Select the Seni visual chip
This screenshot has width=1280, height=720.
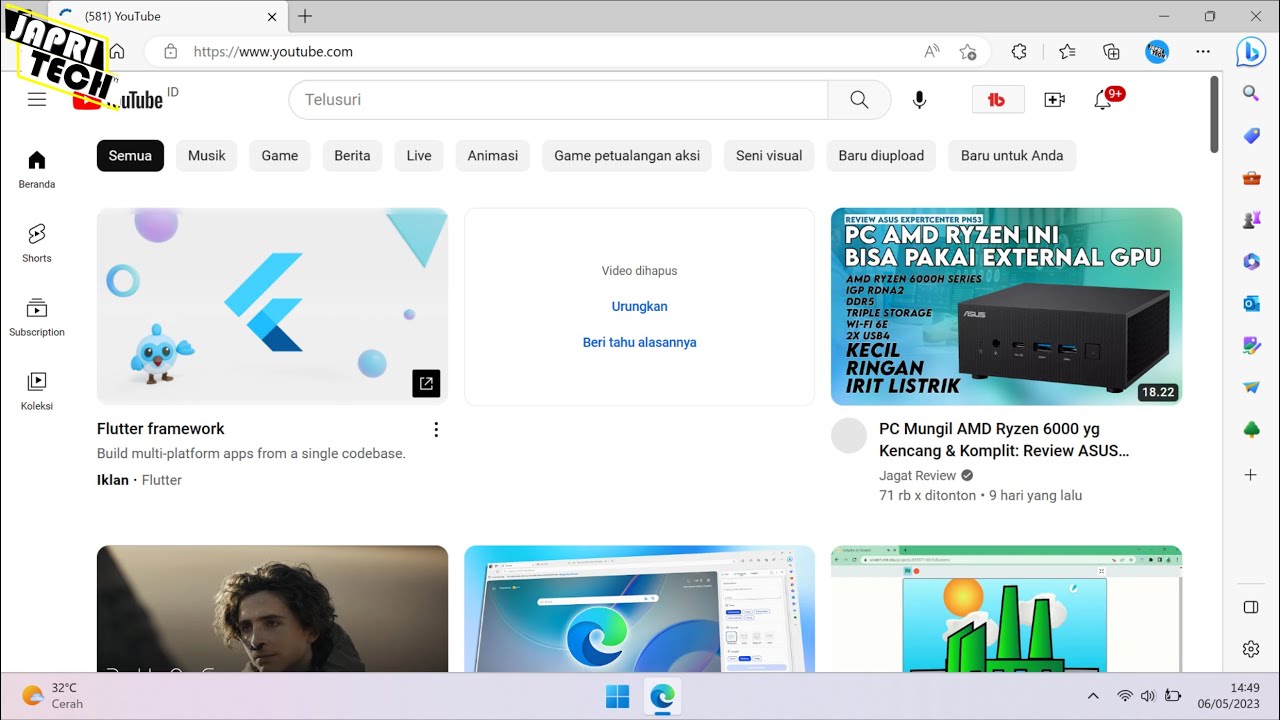coord(769,156)
